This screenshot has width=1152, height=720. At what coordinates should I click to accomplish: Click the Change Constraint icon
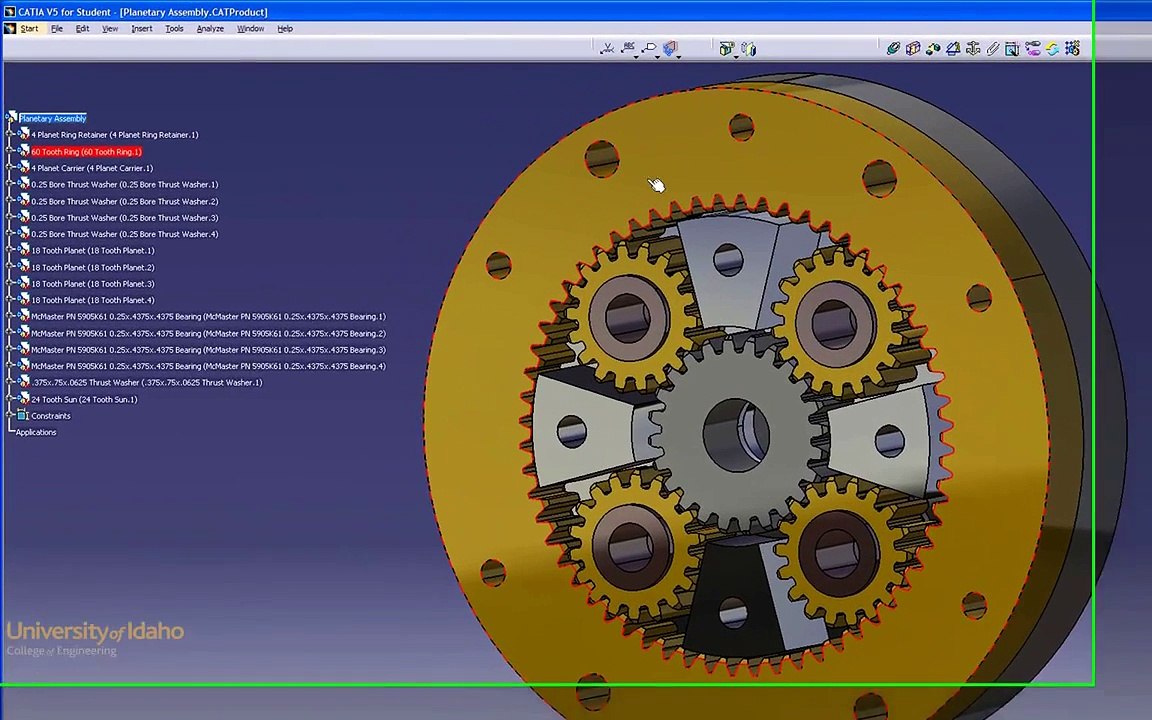[x=1052, y=48]
